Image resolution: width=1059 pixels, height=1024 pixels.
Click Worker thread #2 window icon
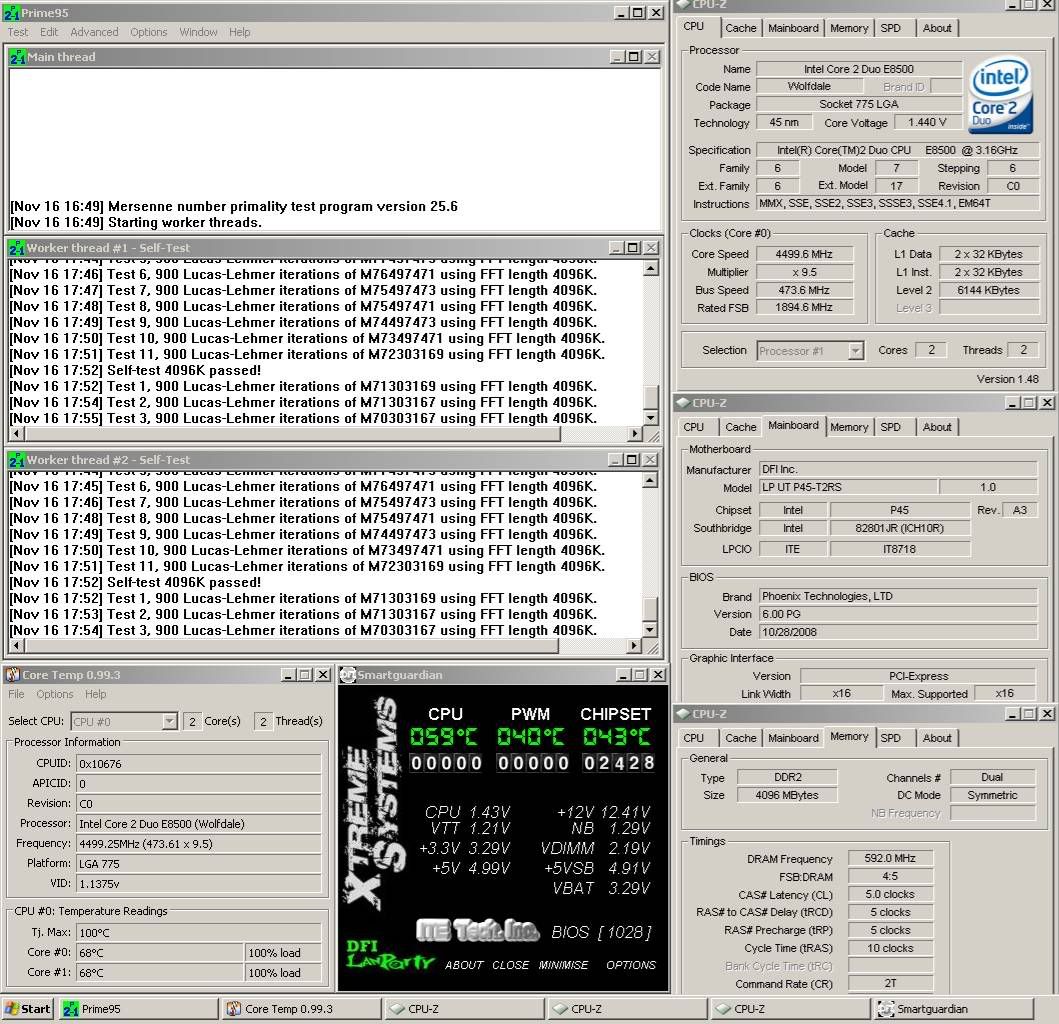(17, 460)
